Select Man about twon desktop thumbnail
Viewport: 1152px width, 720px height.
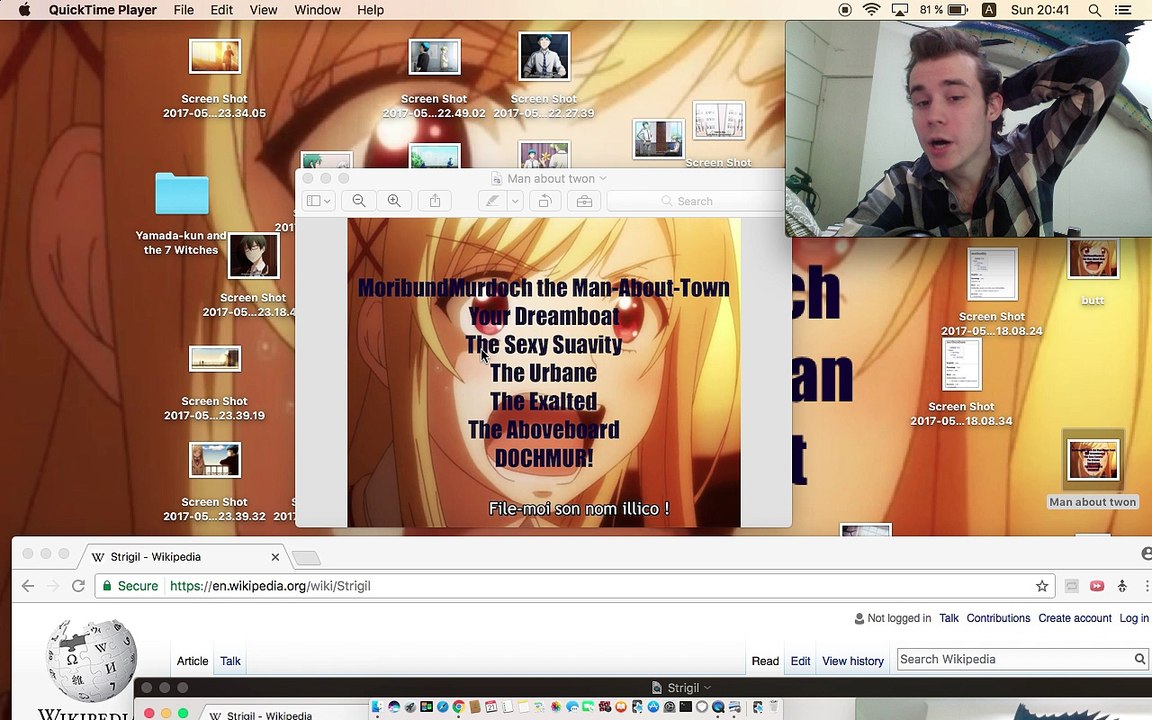coord(1093,460)
